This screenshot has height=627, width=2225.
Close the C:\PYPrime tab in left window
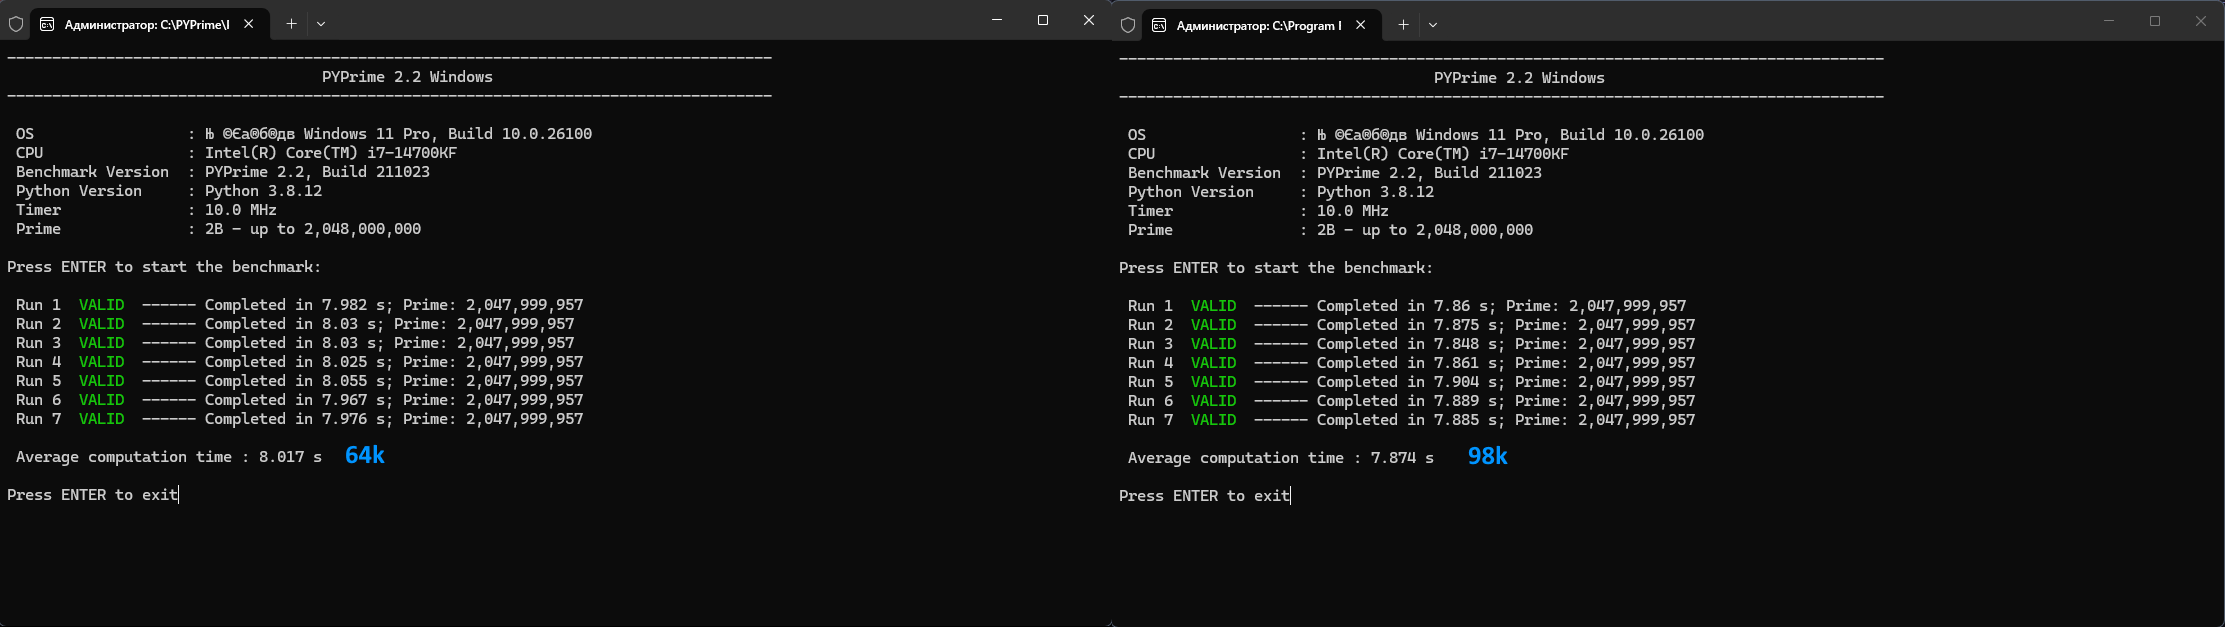(249, 24)
